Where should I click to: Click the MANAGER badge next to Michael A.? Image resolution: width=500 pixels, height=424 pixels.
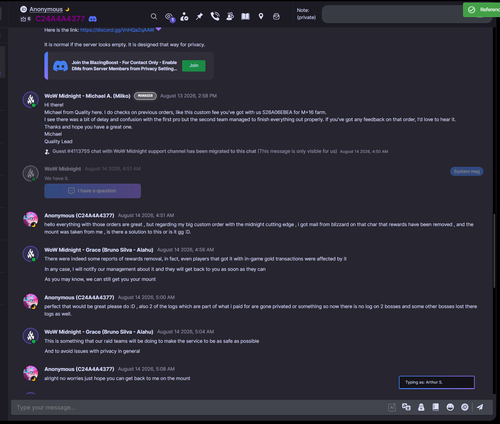145,96
